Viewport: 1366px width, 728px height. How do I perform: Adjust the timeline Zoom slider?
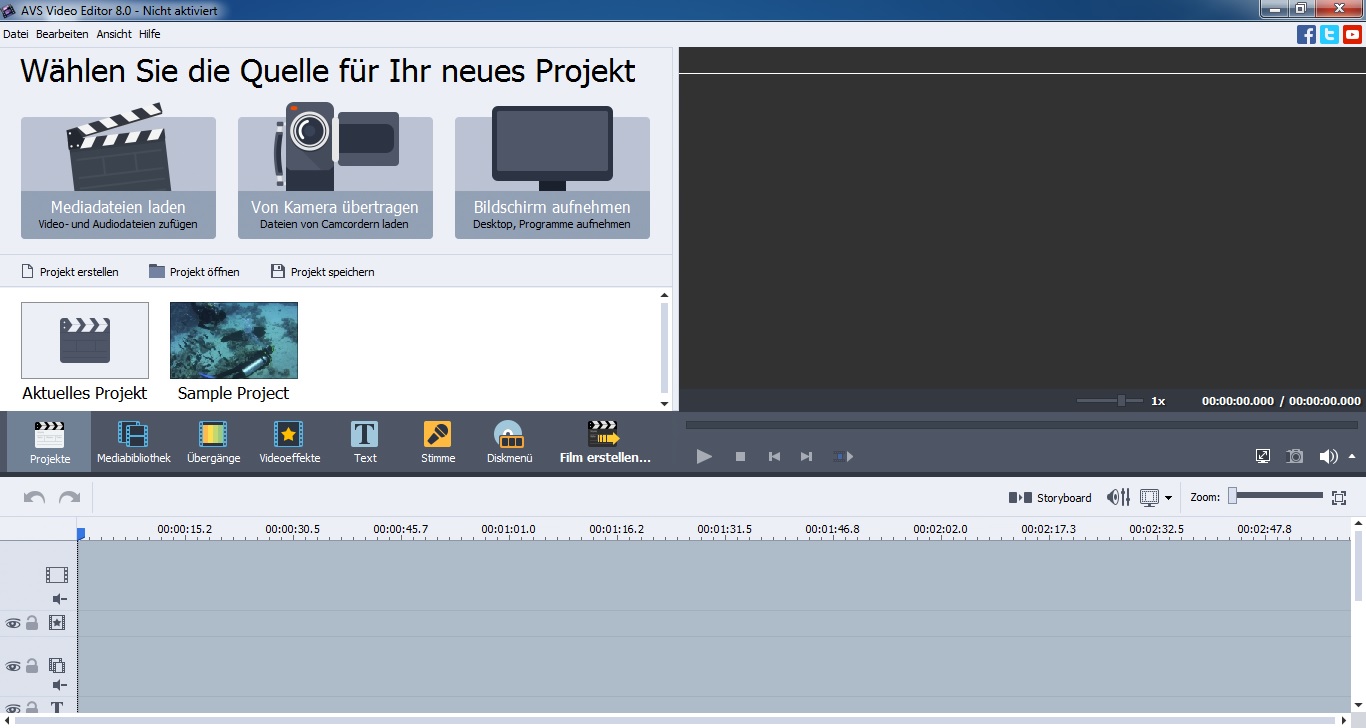click(1276, 495)
